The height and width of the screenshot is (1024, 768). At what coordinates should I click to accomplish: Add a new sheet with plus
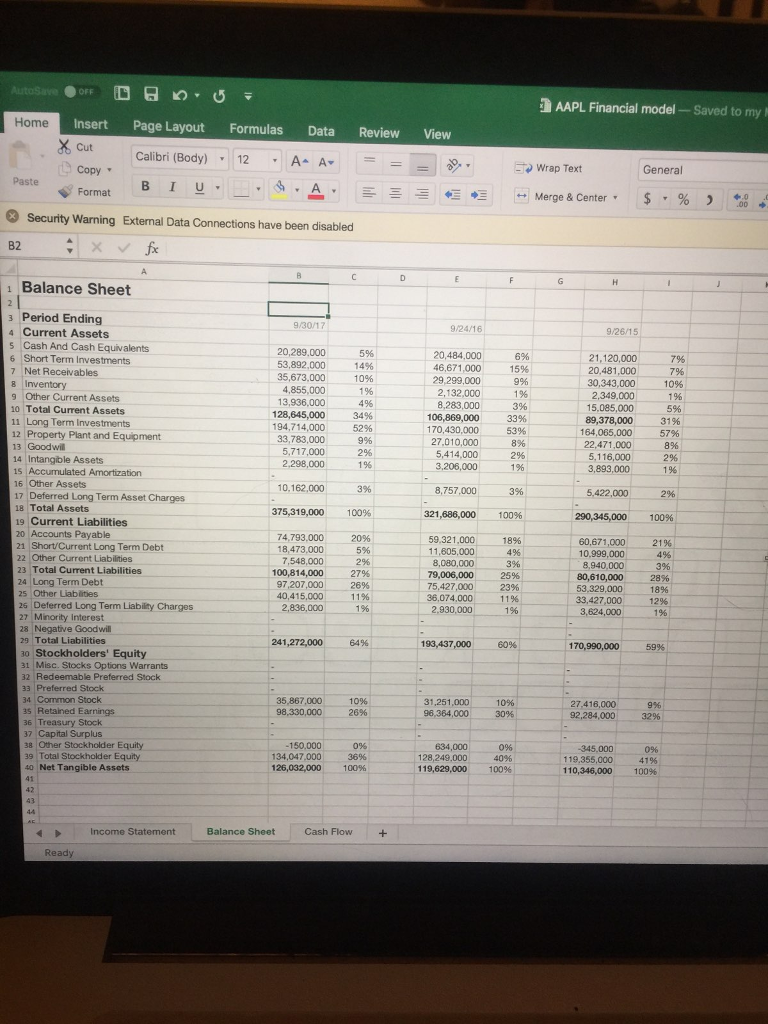383,833
